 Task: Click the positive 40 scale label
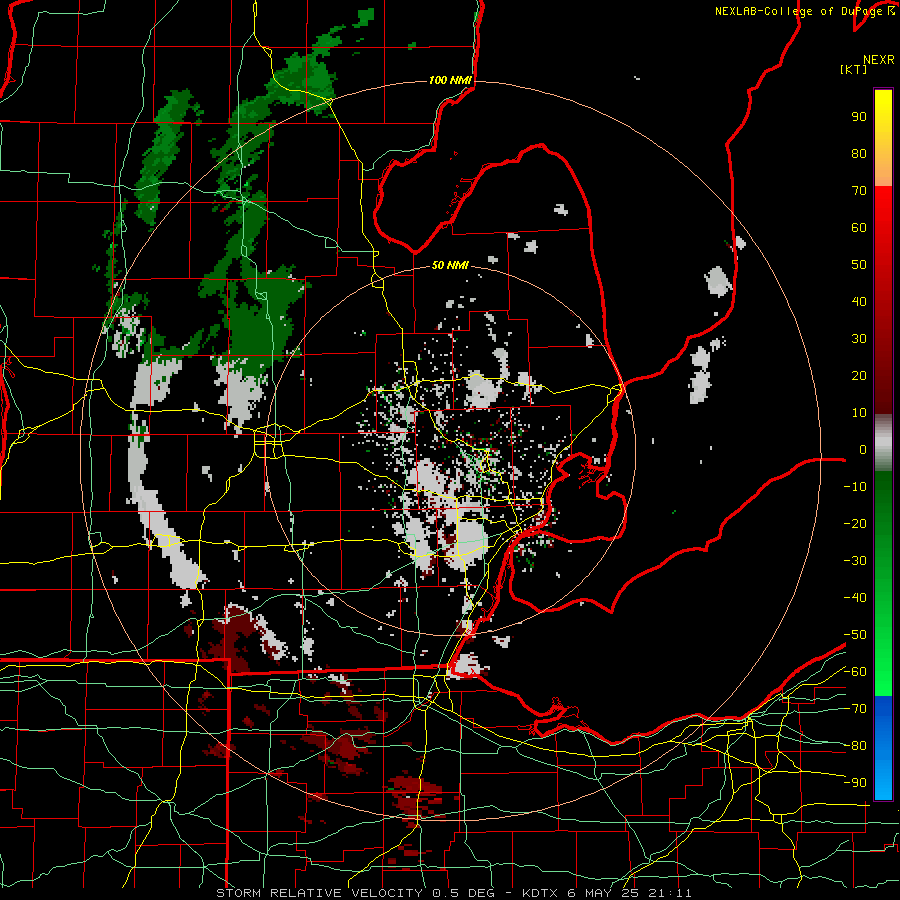pyautogui.click(x=859, y=301)
